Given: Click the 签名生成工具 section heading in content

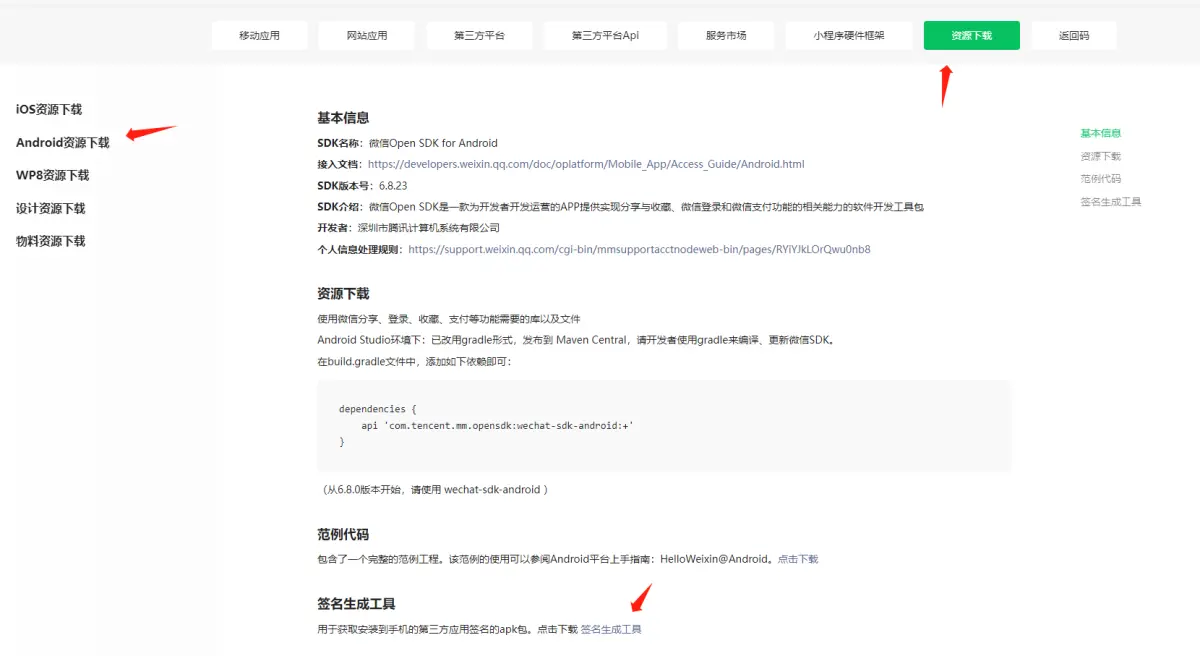Looking at the screenshot, I should (x=356, y=604).
